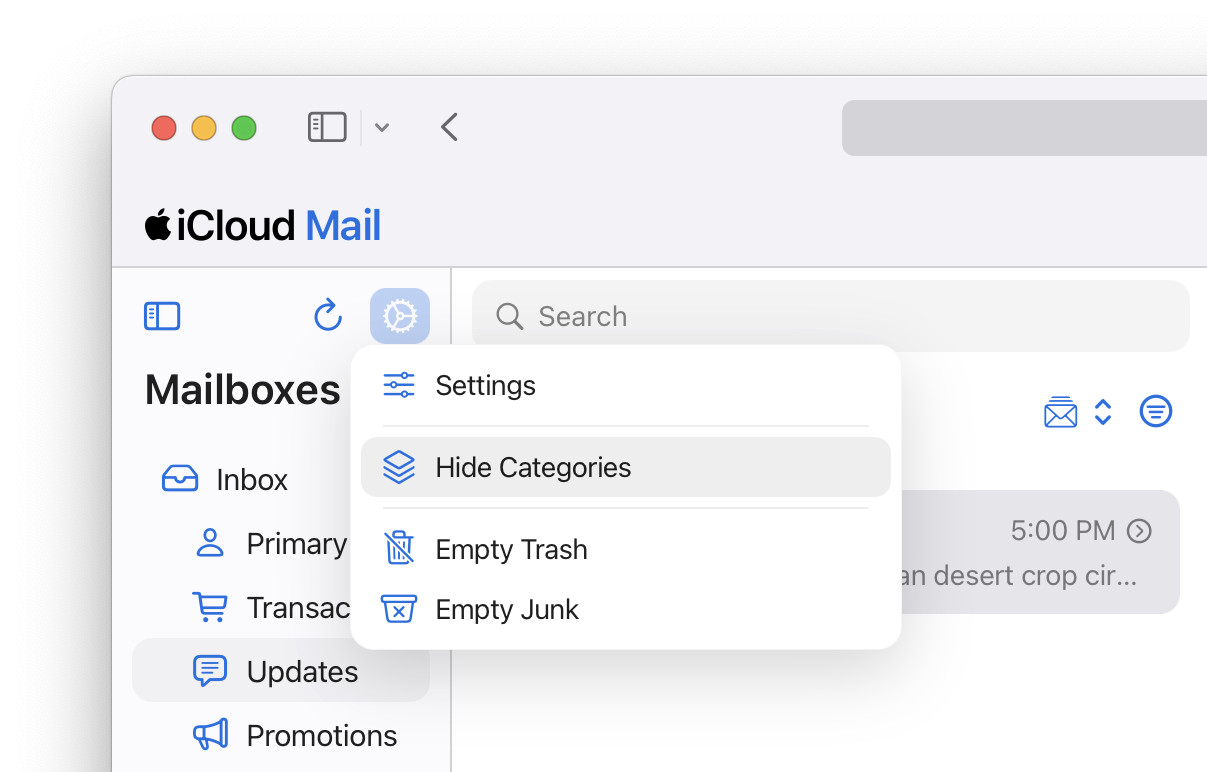Click the gear settings icon in sidebar
The height and width of the screenshot is (772, 1207).
point(400,316)
